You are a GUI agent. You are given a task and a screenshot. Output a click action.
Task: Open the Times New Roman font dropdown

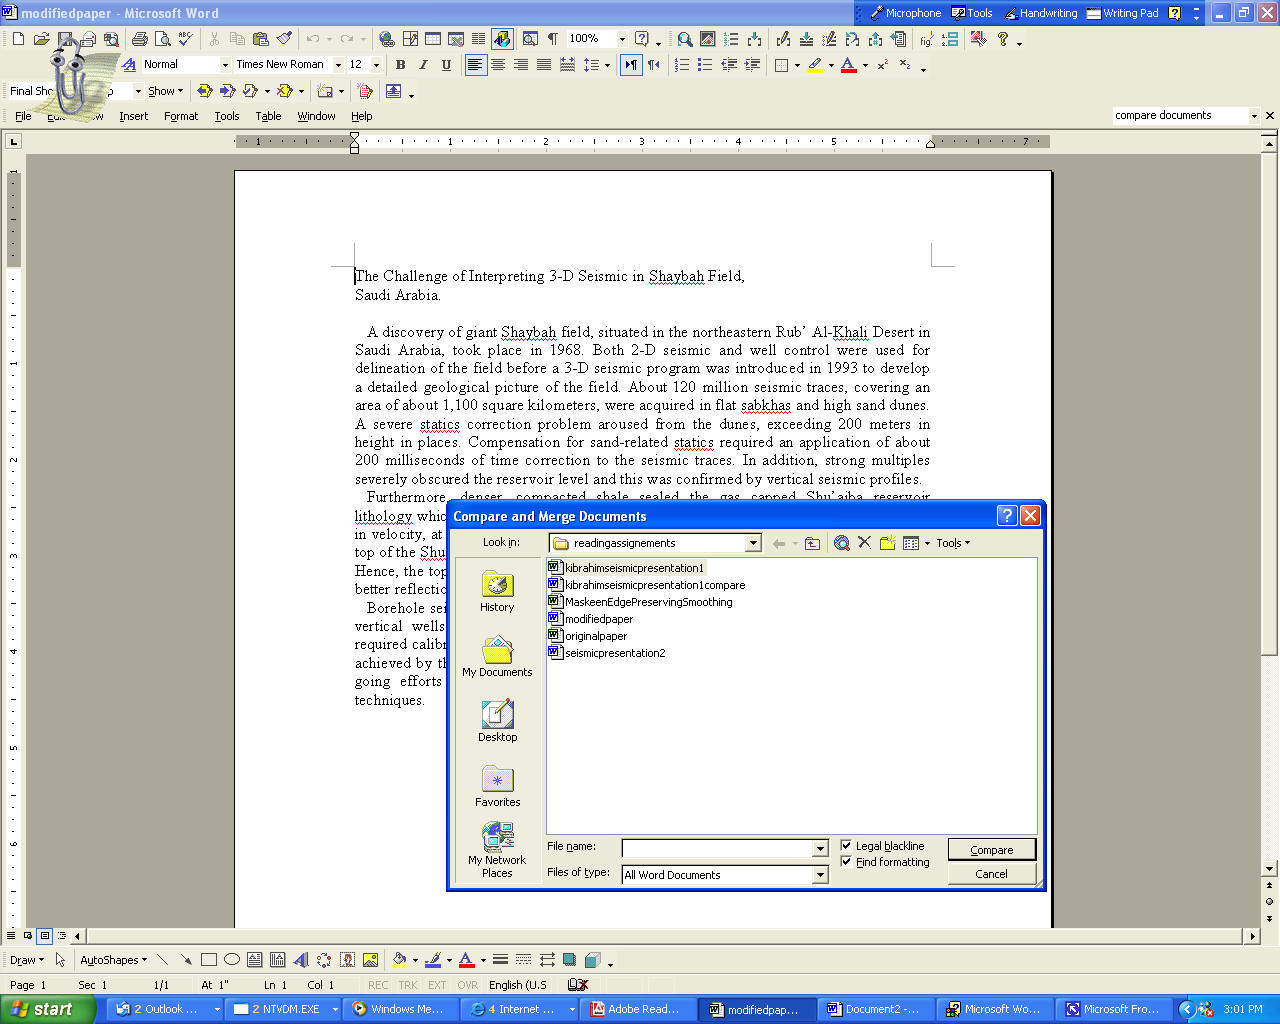point(338,65)
